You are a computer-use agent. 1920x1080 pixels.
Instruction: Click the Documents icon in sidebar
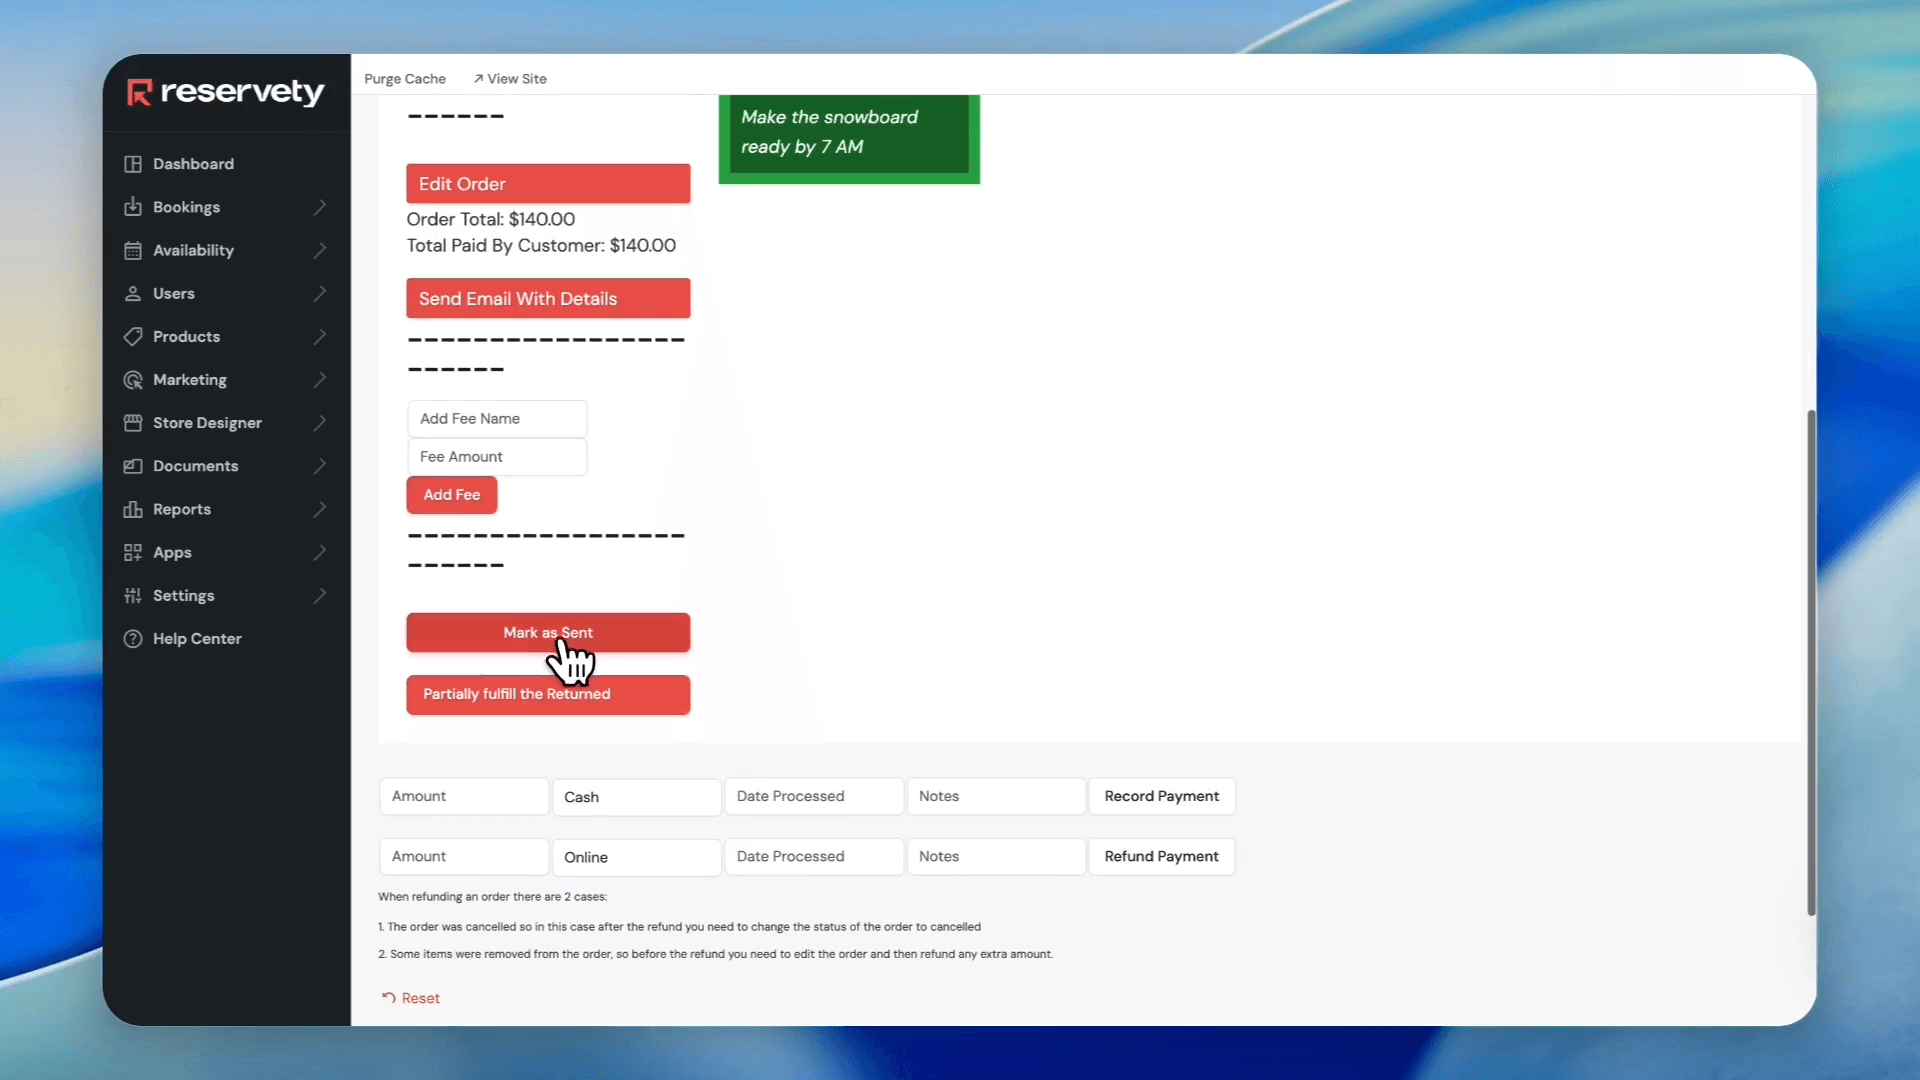click(132, 466)
